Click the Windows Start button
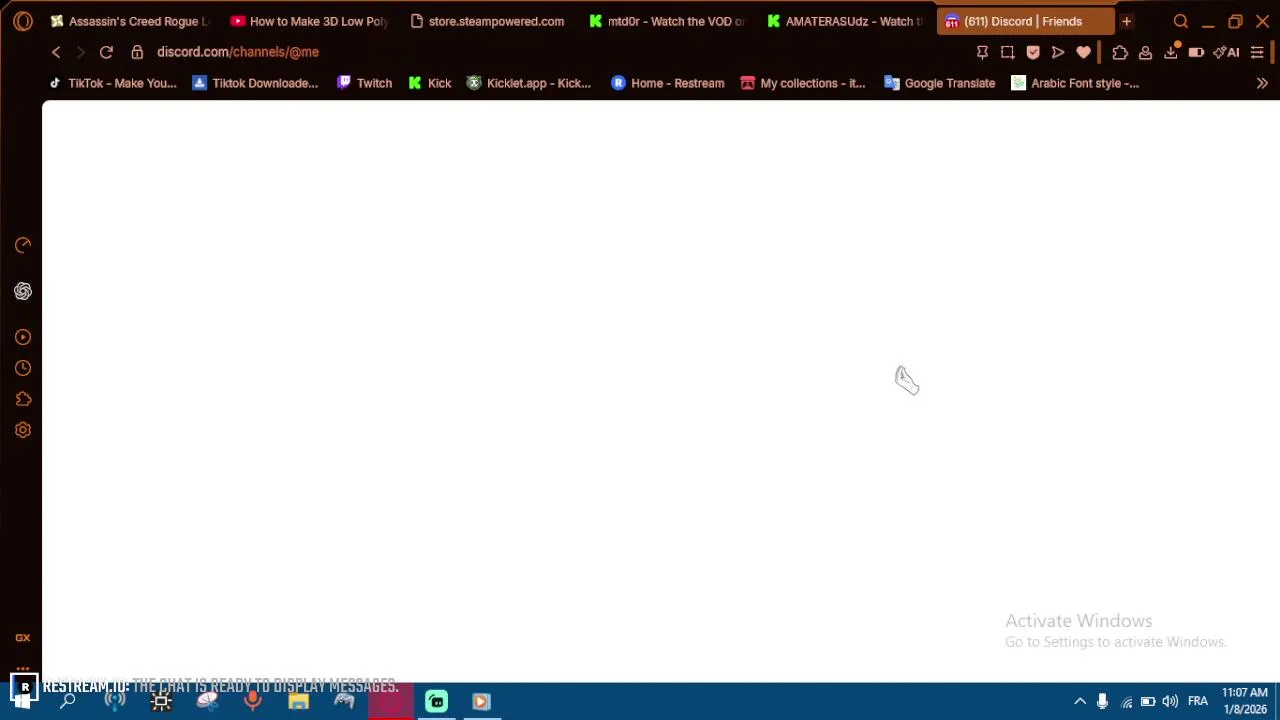Viewport: 1280px width, 720px height. click(22, 701)
